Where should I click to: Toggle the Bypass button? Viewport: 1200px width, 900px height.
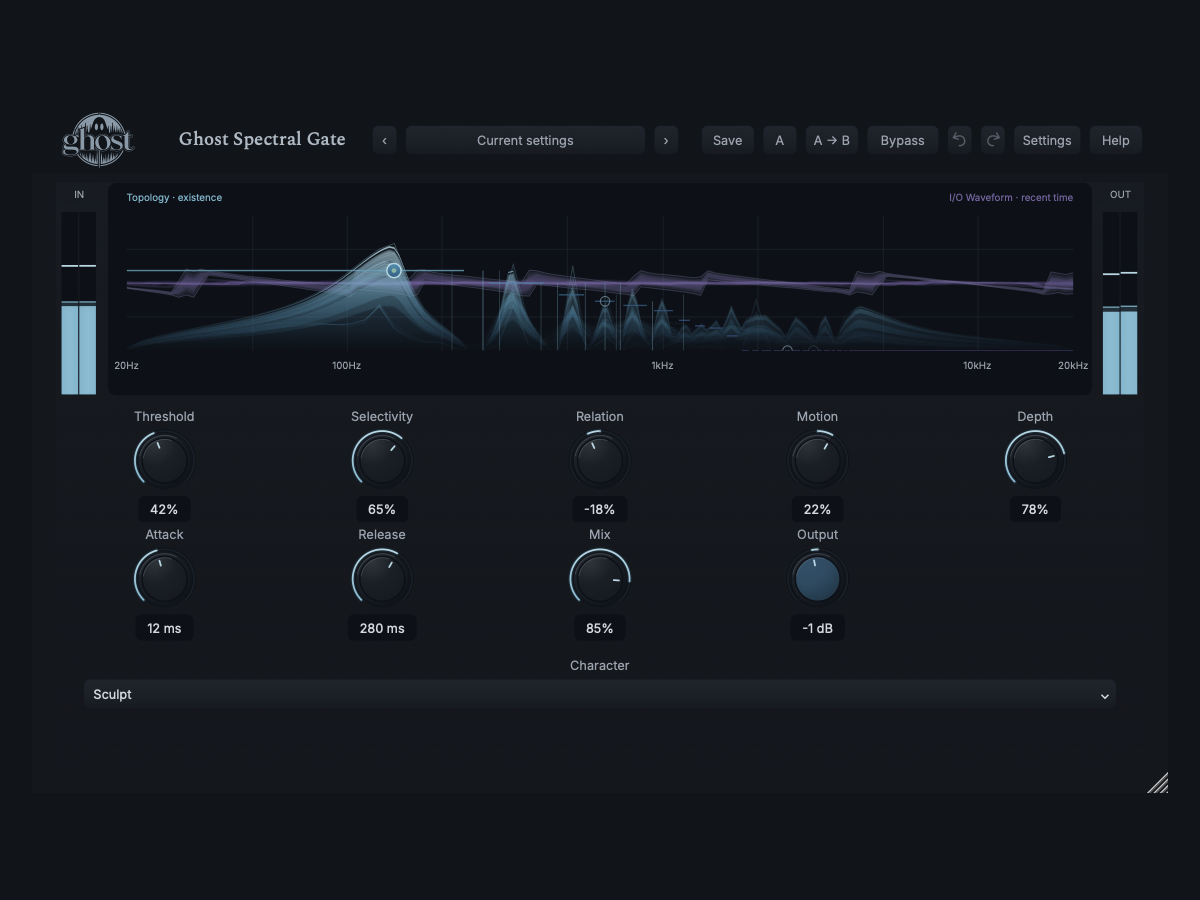pyautogui.click(x=902, y=140)
